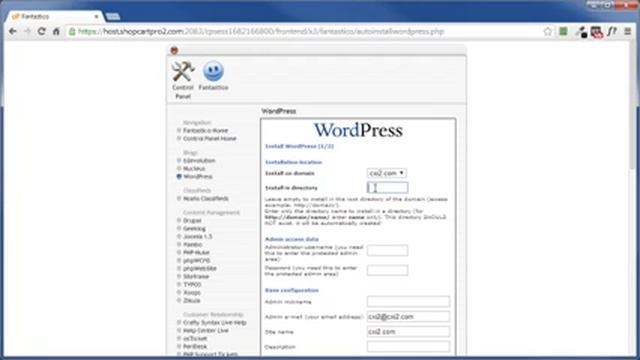Click the Admin e-mail field
The width and height of the screenshot is (640, 360).
408,316
